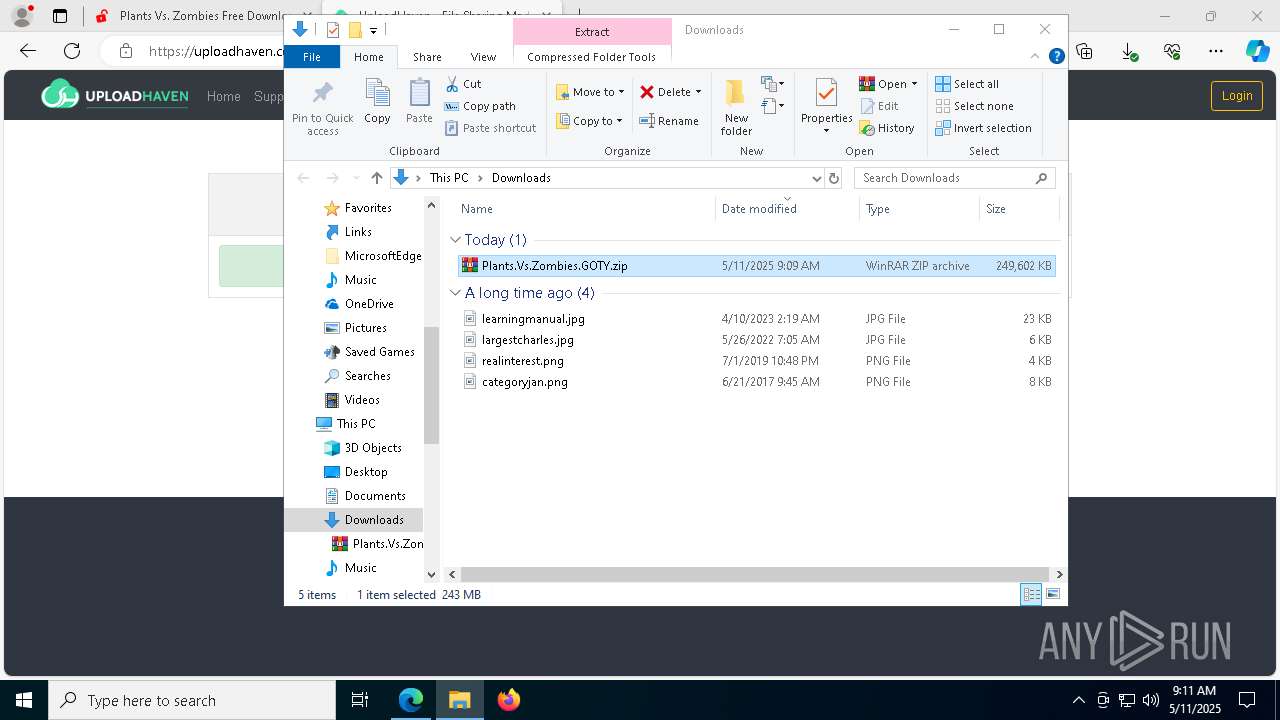This screenshot has height=720, width=1280.
Task: Cut the selected file
Action: pos(463,84)
